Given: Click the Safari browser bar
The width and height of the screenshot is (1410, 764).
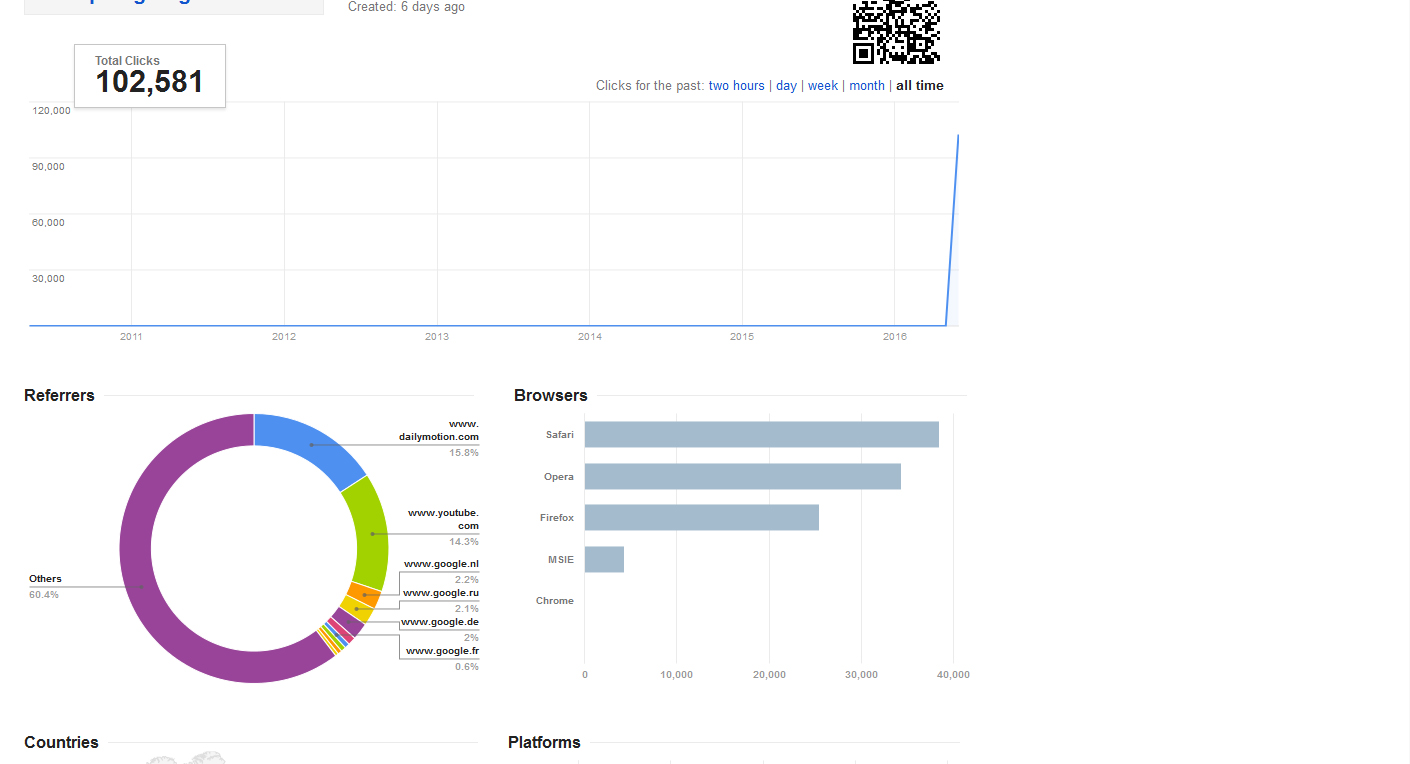Looking at the screenshot, I should click(x=761, y=435).
